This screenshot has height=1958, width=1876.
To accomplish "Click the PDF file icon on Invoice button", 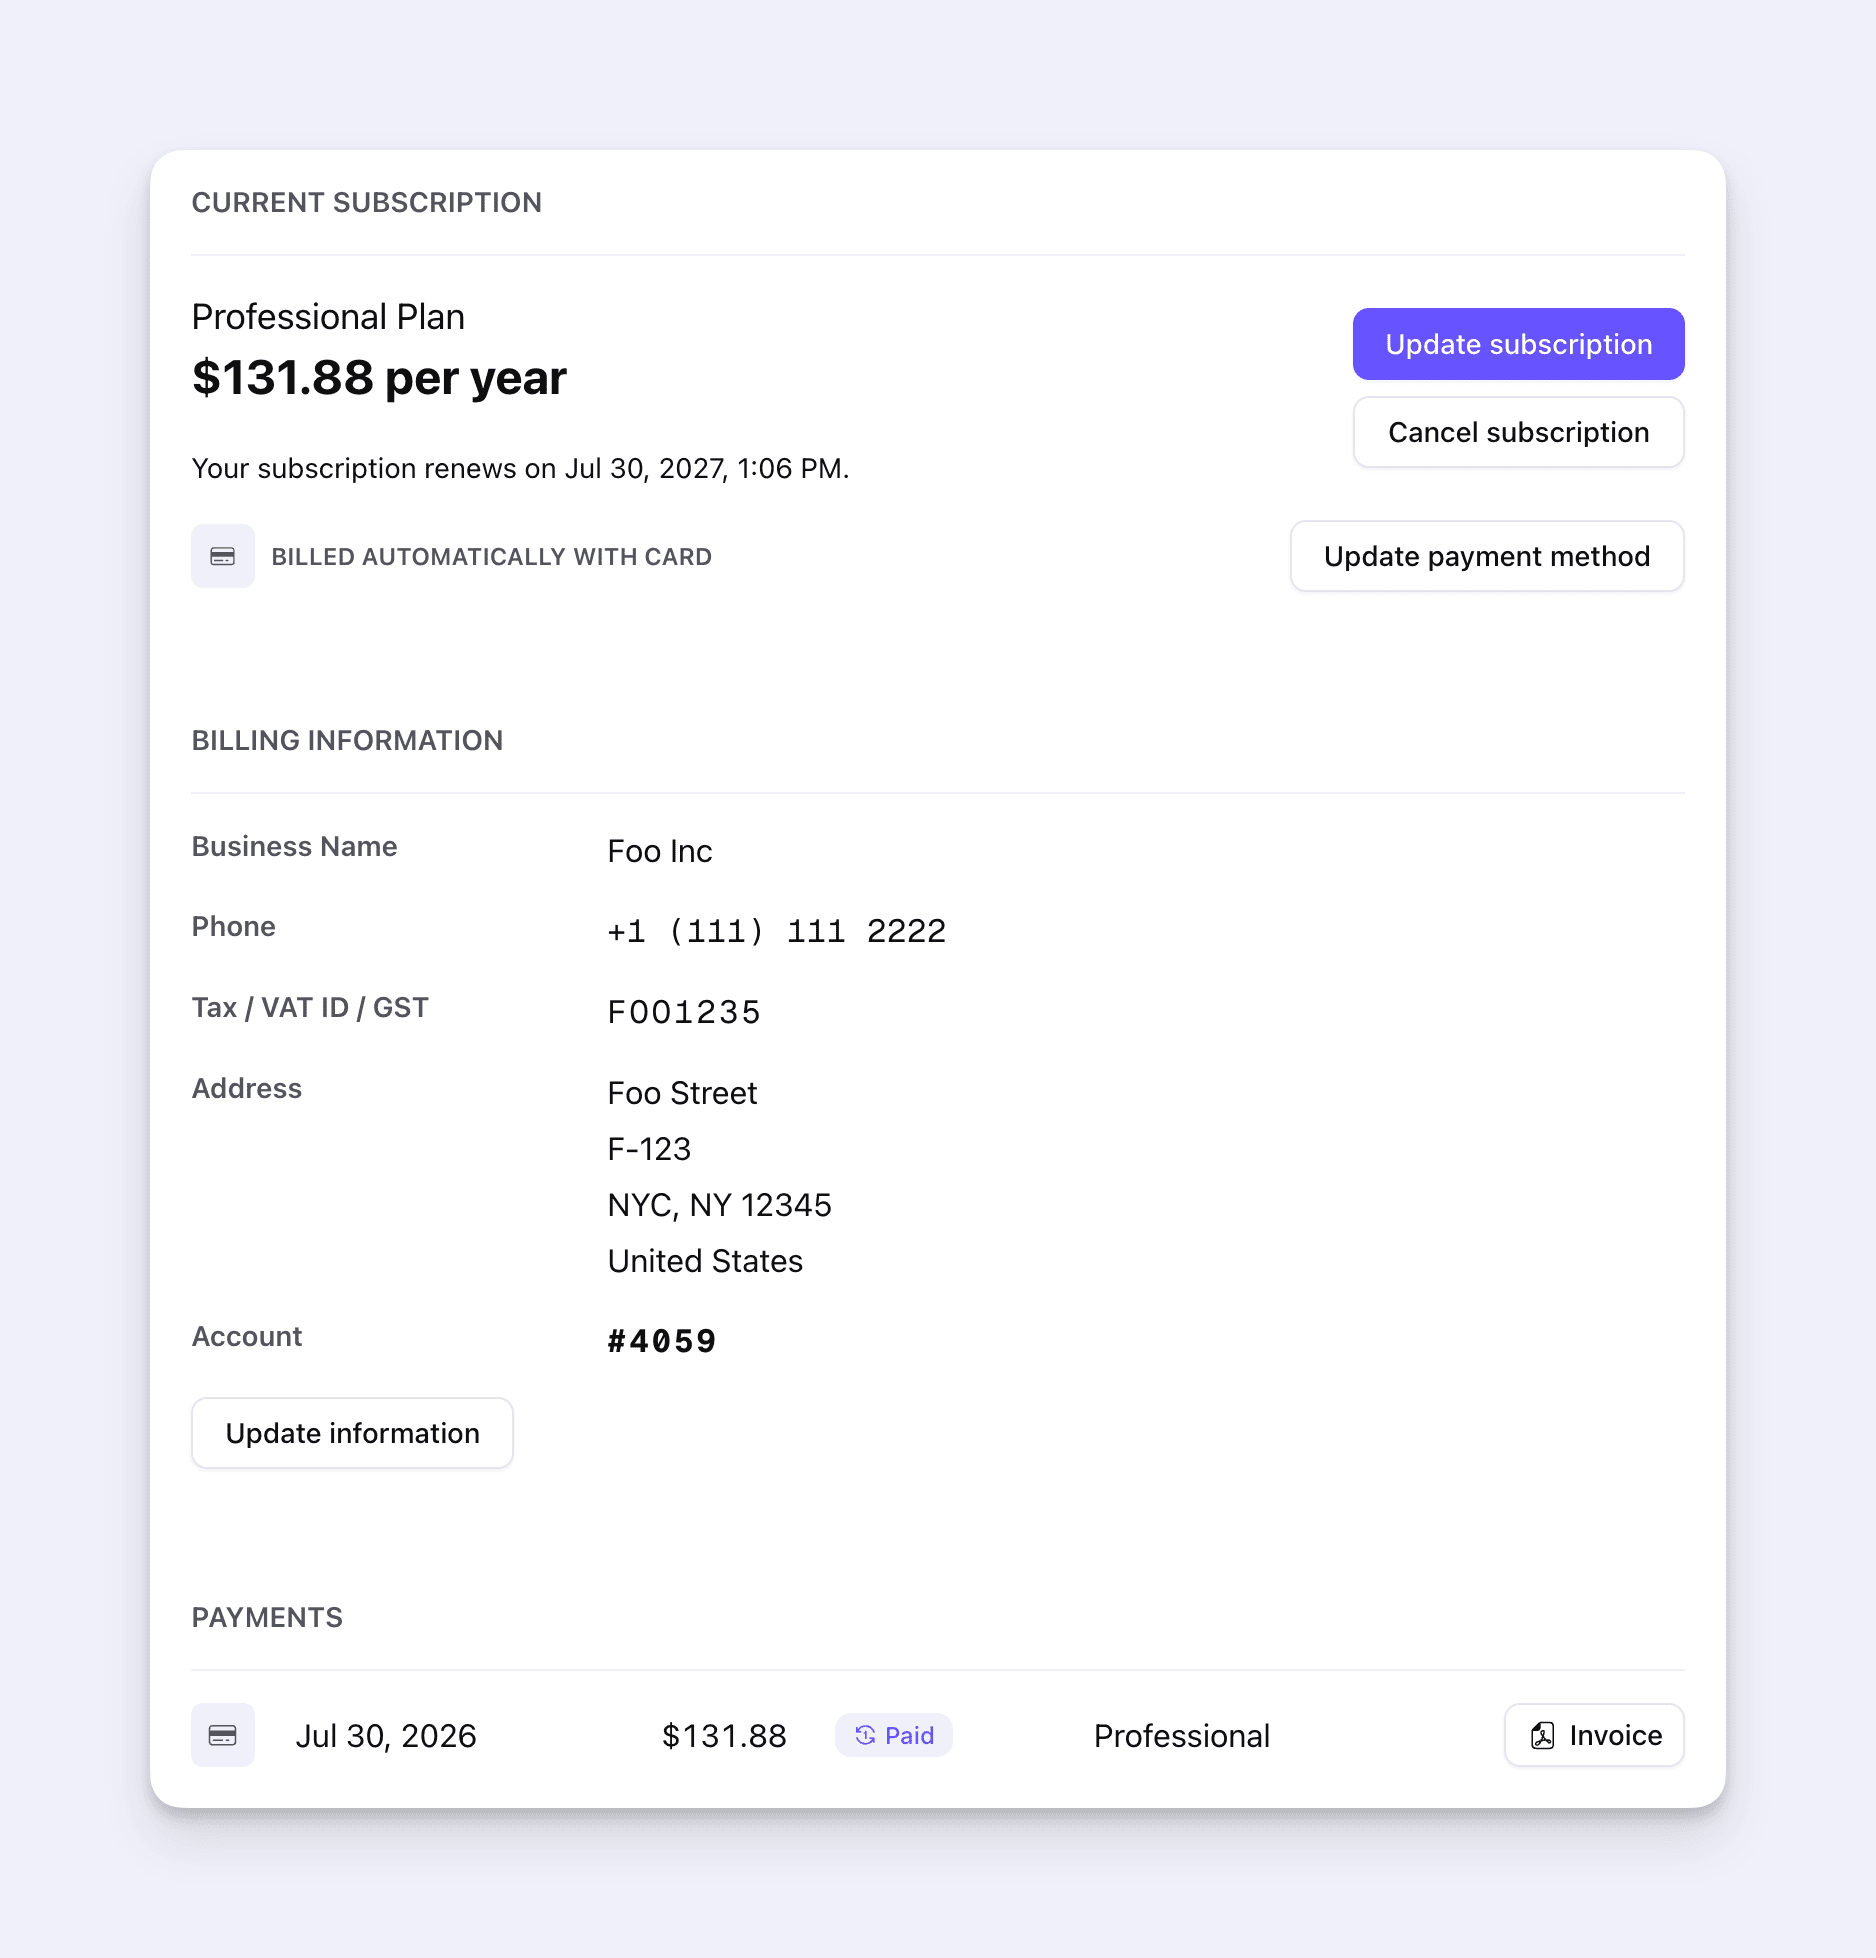I will click(1543, 1735).
